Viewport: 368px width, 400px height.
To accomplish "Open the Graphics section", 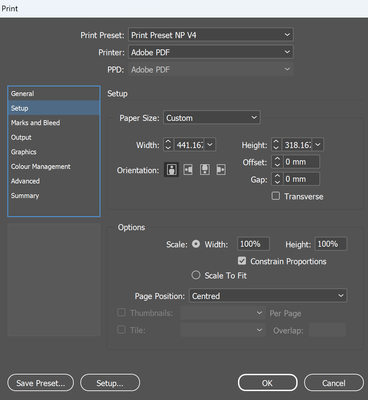I will click(54, 152).
